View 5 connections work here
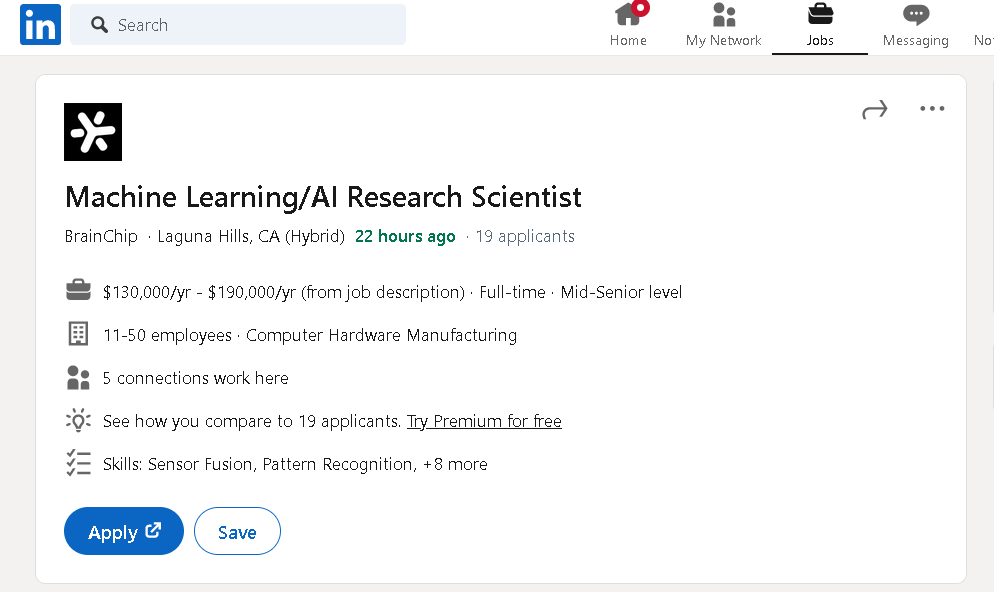This screenshot has height=592, width=994. point(196,378)
